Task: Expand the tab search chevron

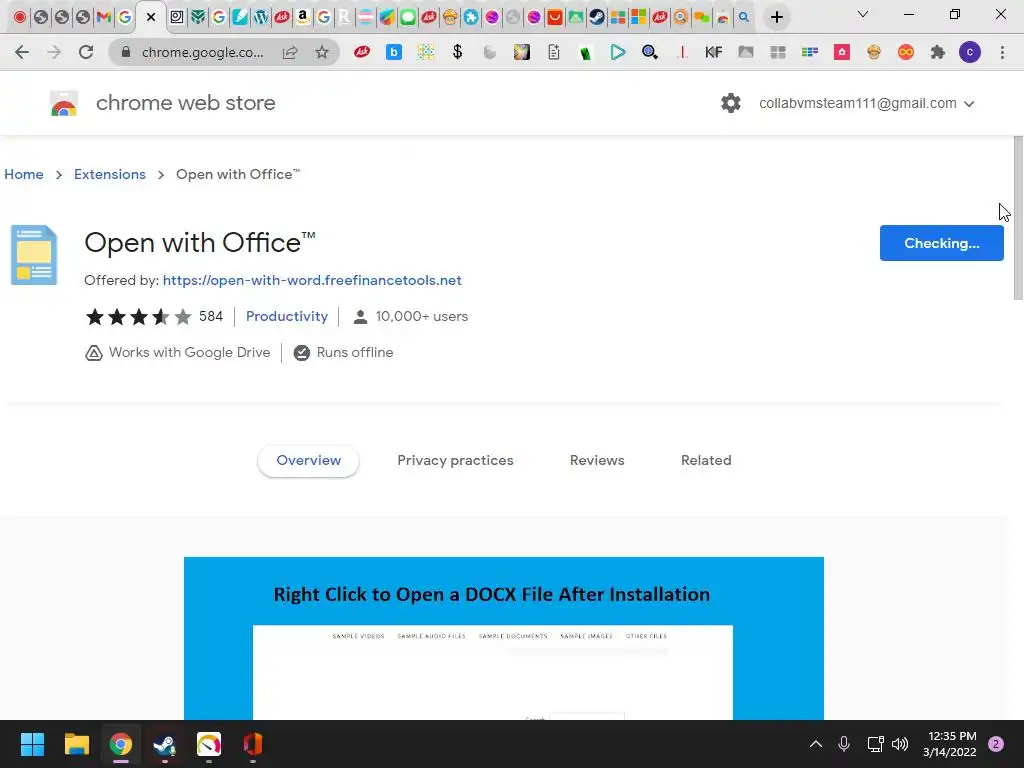Action: (863, 14)
